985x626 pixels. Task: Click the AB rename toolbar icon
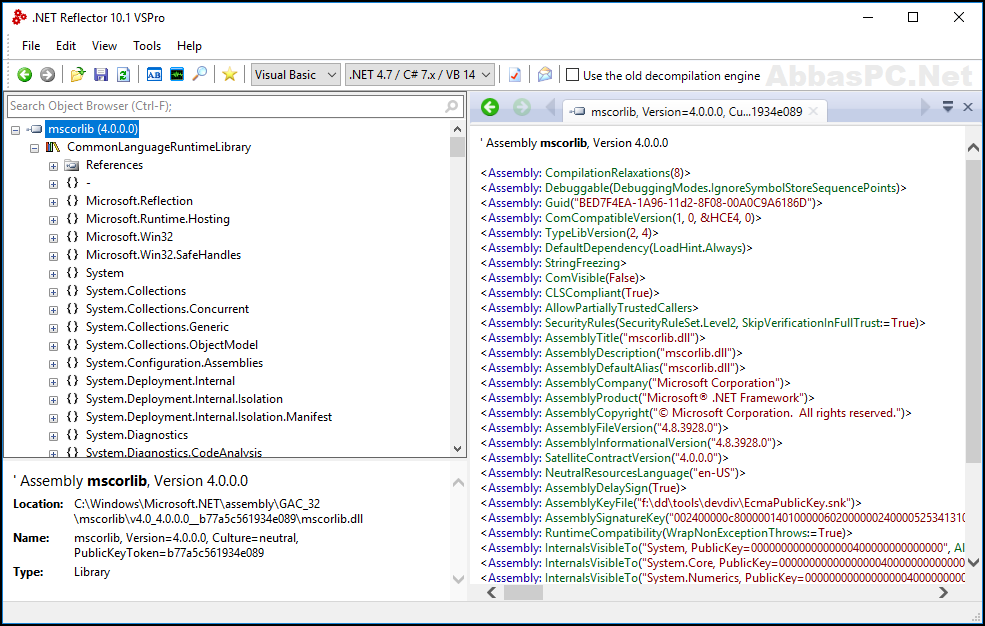tap(154, 75)
